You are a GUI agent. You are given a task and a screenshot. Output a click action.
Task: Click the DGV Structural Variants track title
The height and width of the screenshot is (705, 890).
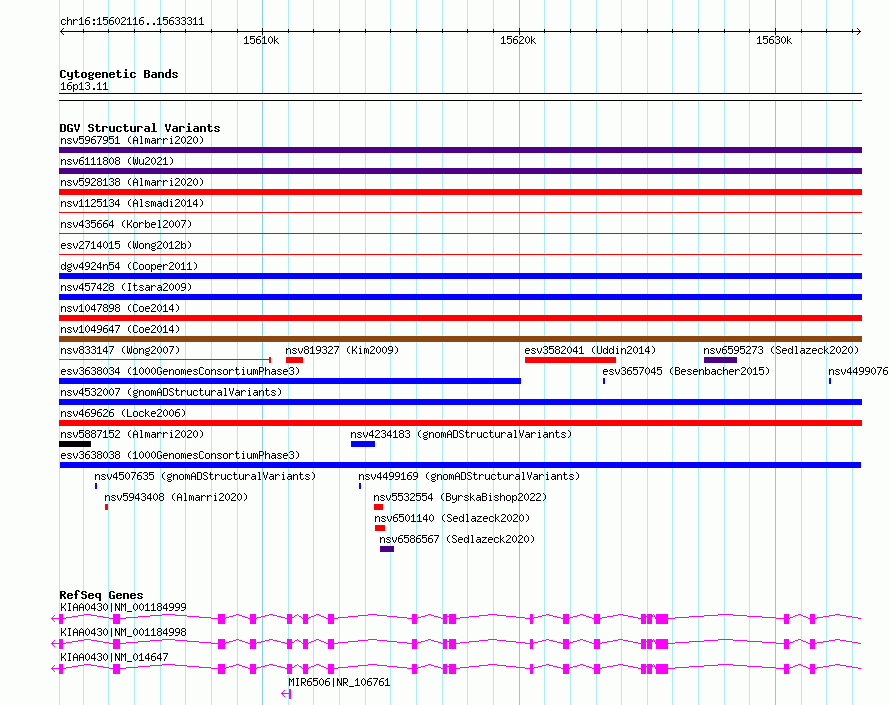point(140,128)
